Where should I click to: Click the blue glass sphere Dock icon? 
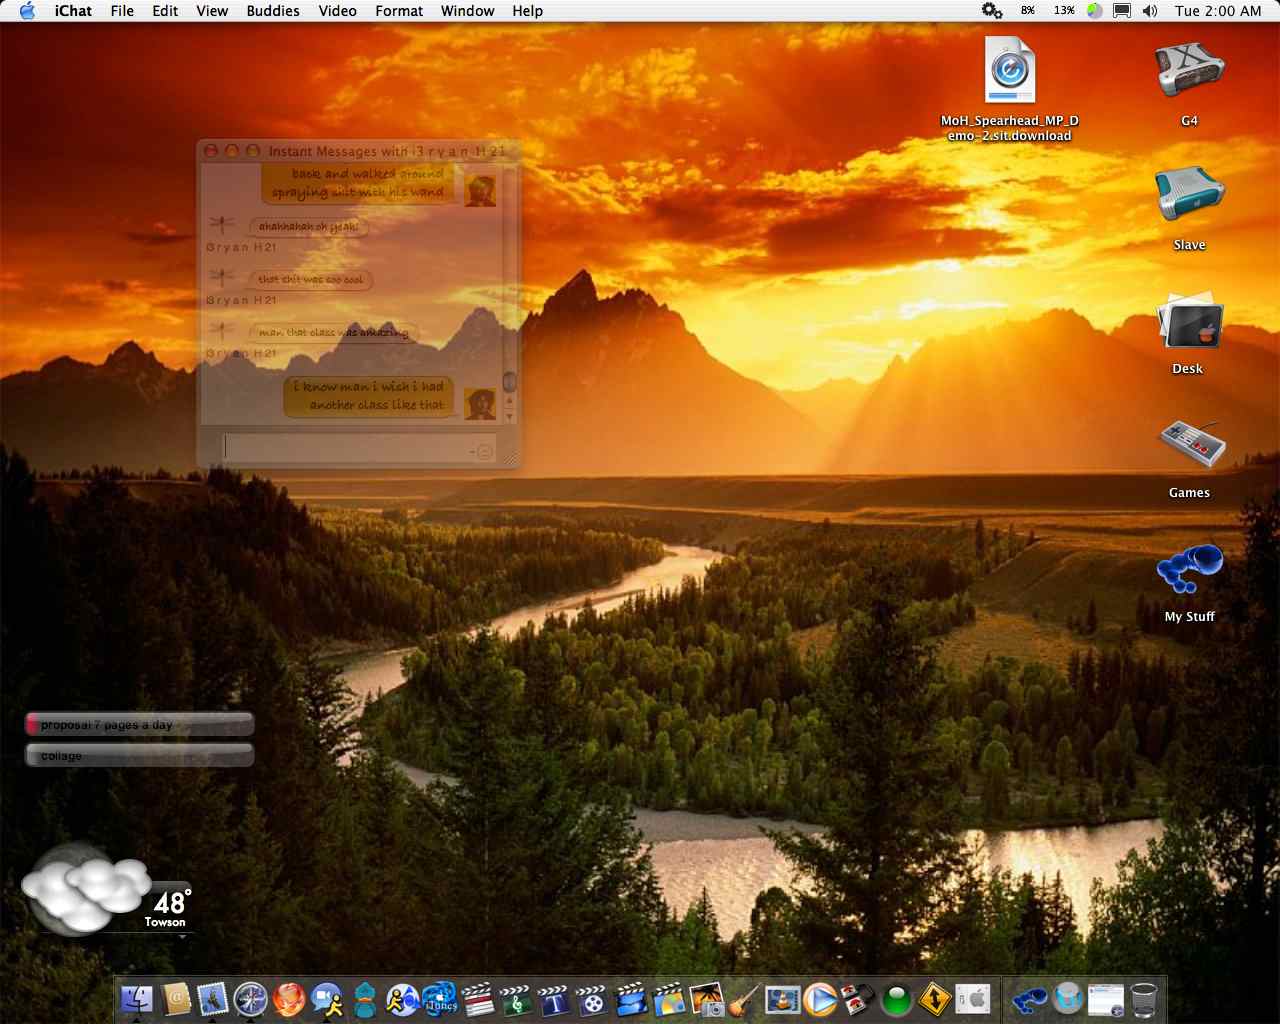point(1068,998)
